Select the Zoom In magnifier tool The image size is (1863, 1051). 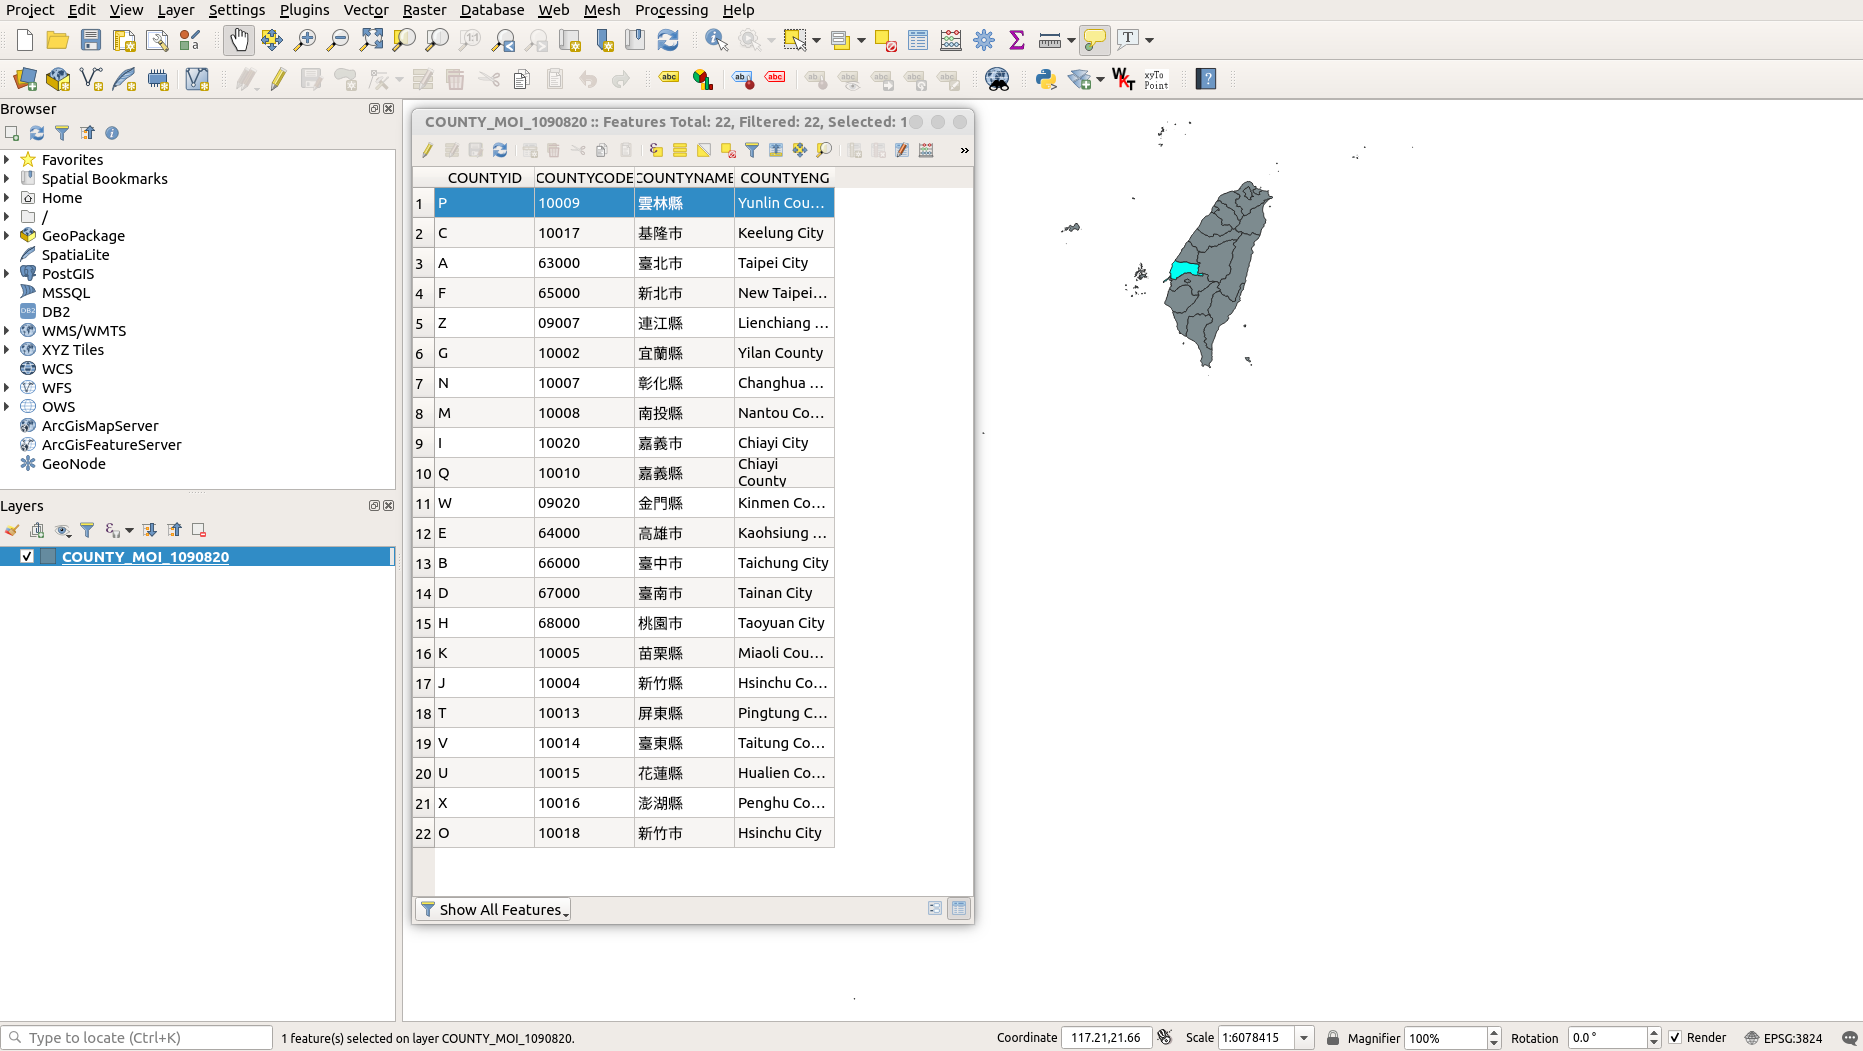(x=305, y=40)
